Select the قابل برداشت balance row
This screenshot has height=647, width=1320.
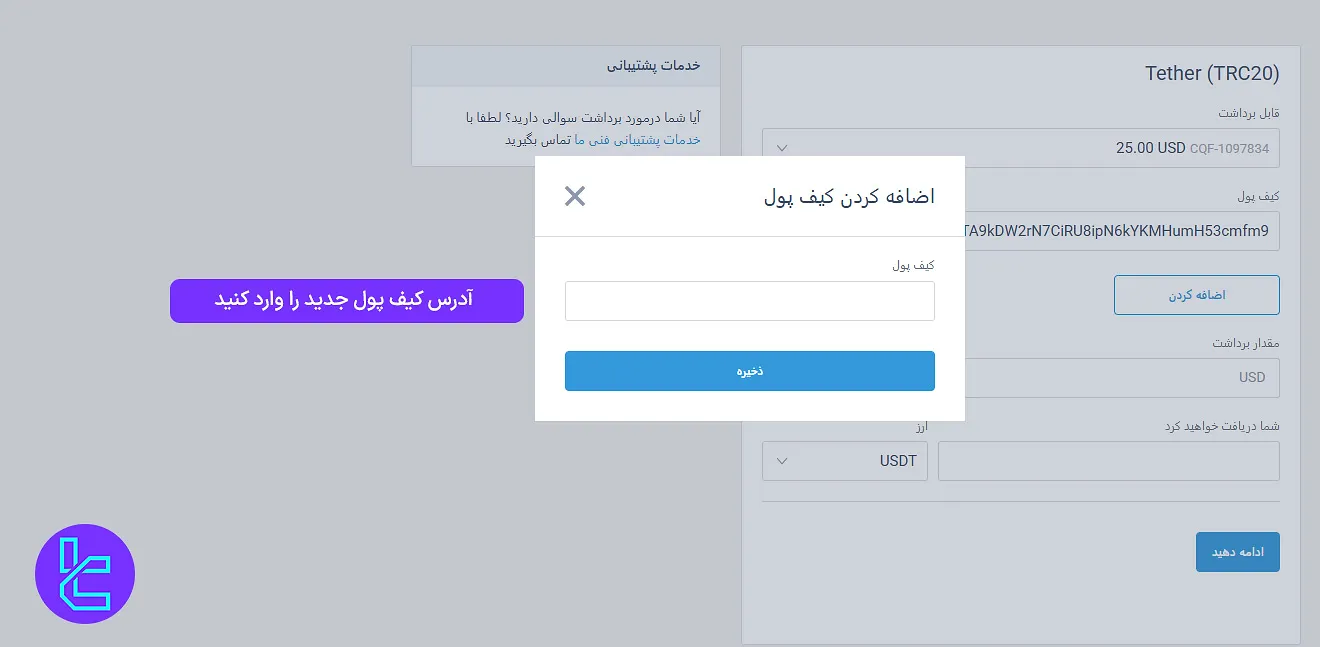pyautogui.click(x=1250, y=112)
